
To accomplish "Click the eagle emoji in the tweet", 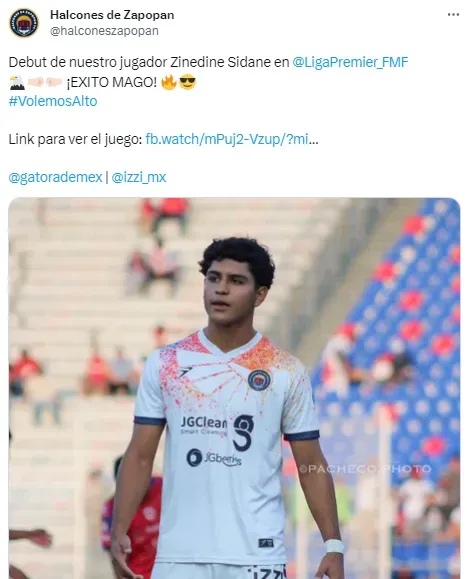I will pos(17,82).
